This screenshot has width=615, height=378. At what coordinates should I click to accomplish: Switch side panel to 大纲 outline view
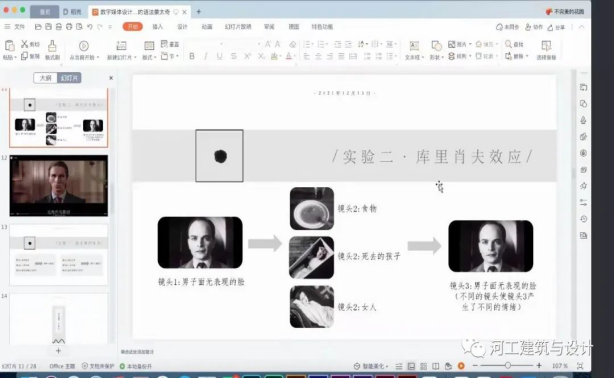point(45,78)
